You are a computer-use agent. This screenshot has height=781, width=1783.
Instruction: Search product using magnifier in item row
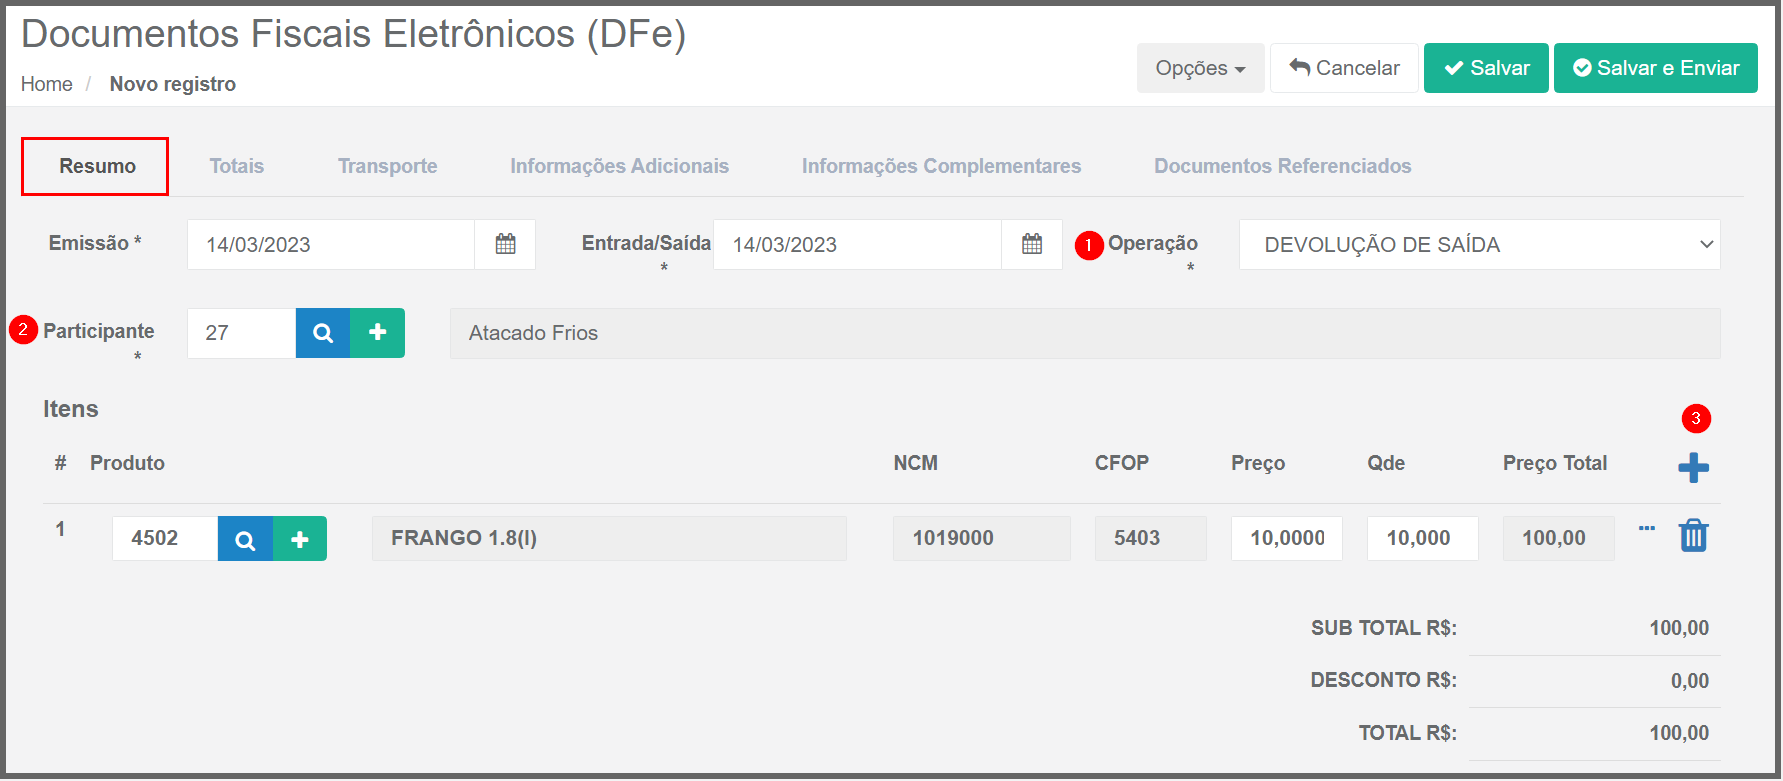245,539
